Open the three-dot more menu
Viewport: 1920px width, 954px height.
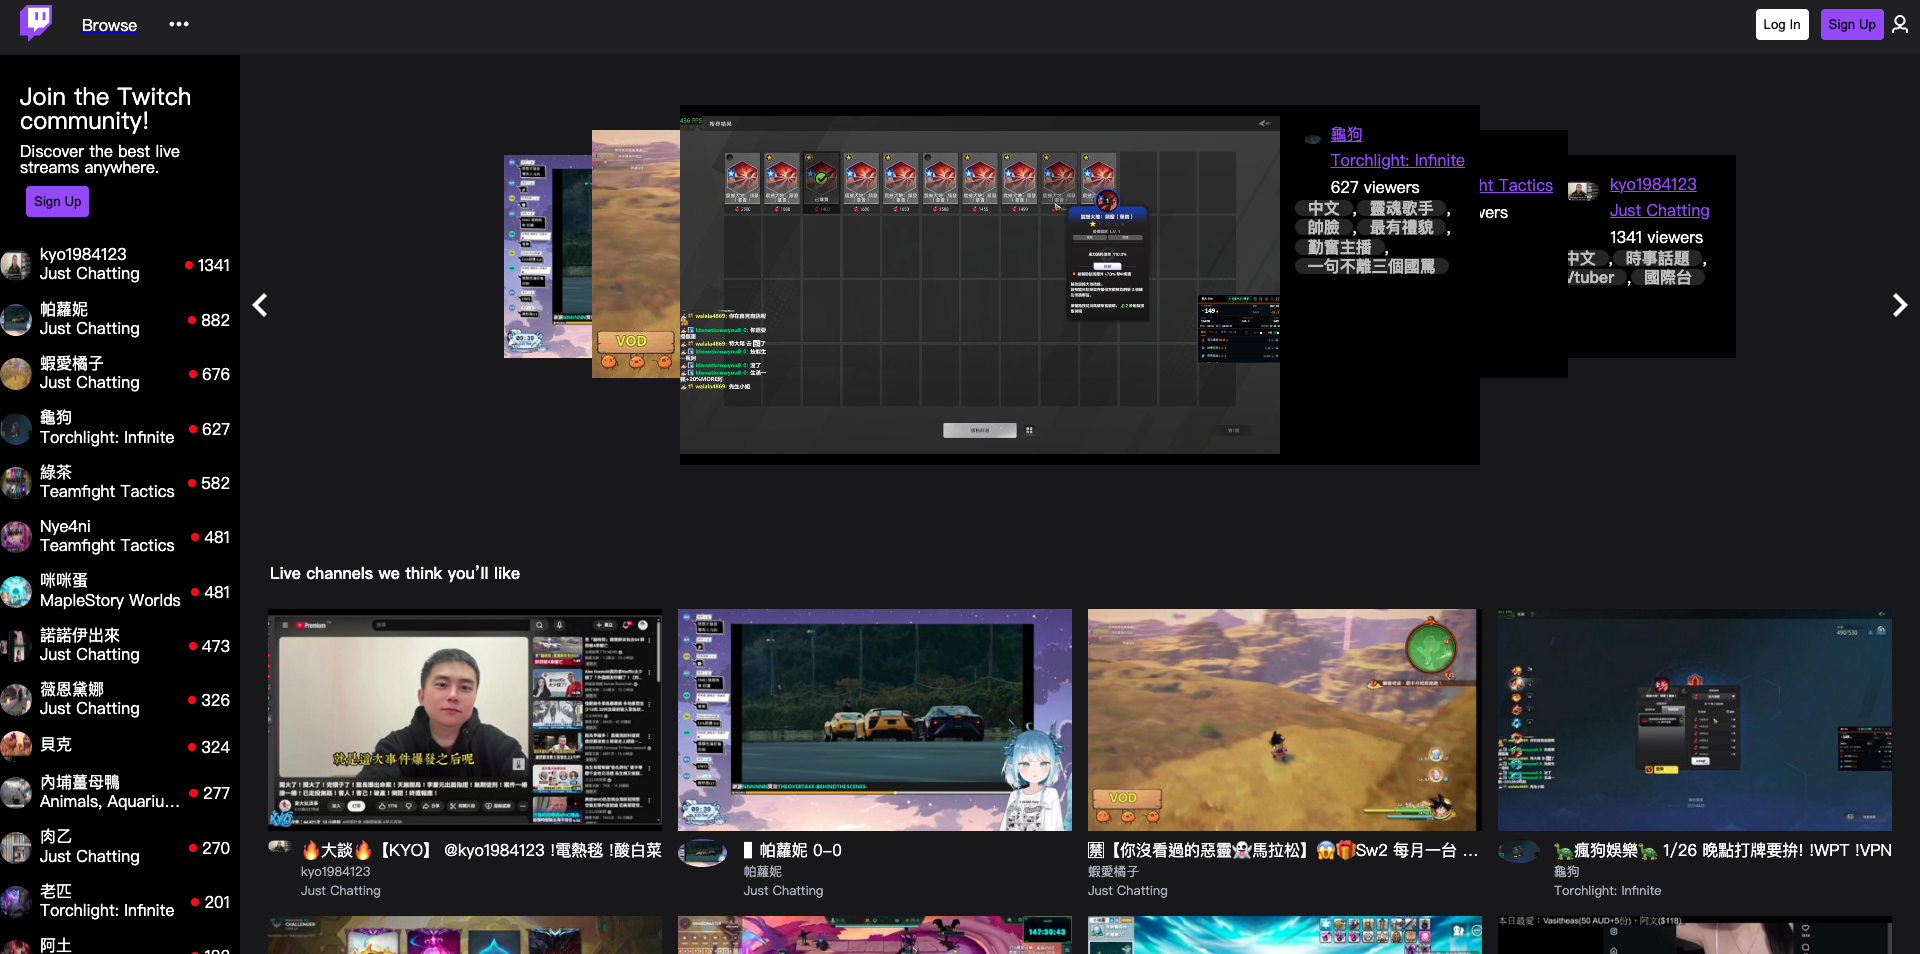[179, 25]
